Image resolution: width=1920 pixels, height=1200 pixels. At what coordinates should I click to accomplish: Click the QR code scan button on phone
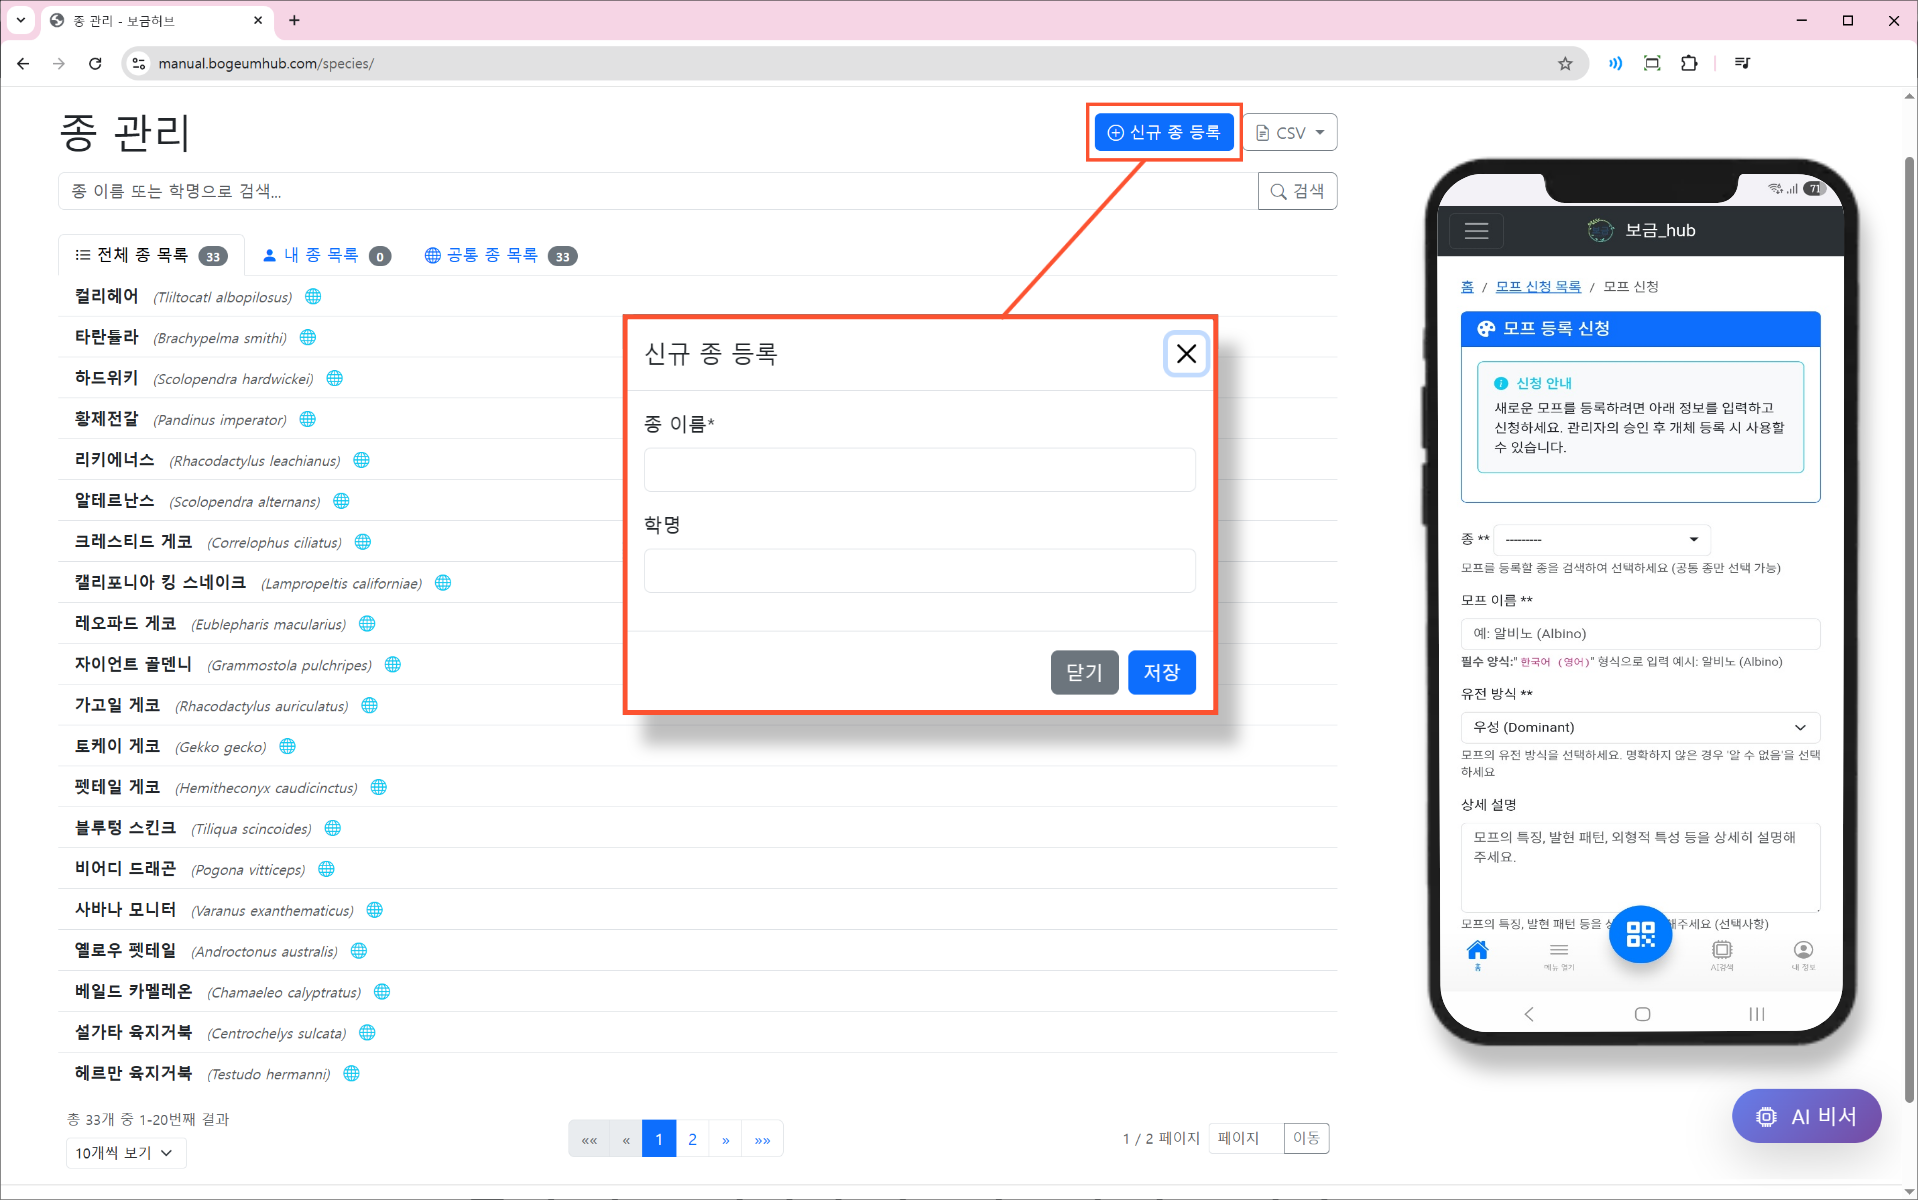tap(1640, 934)
